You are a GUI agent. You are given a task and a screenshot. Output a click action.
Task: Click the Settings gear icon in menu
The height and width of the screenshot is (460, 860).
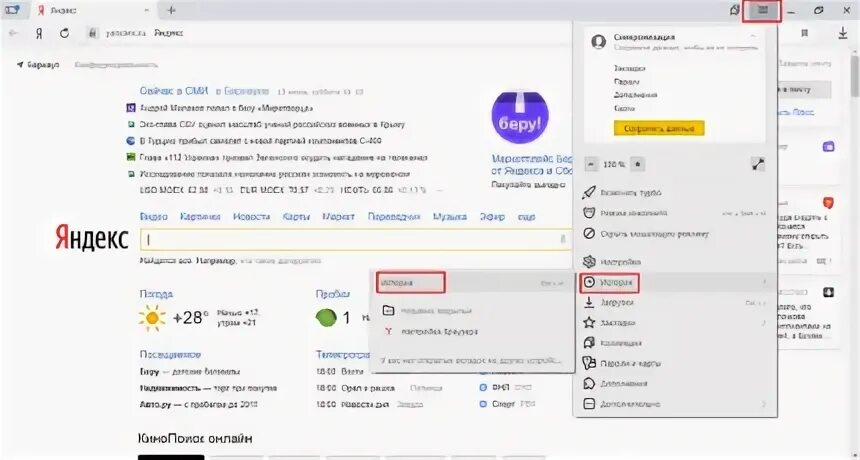589,262
